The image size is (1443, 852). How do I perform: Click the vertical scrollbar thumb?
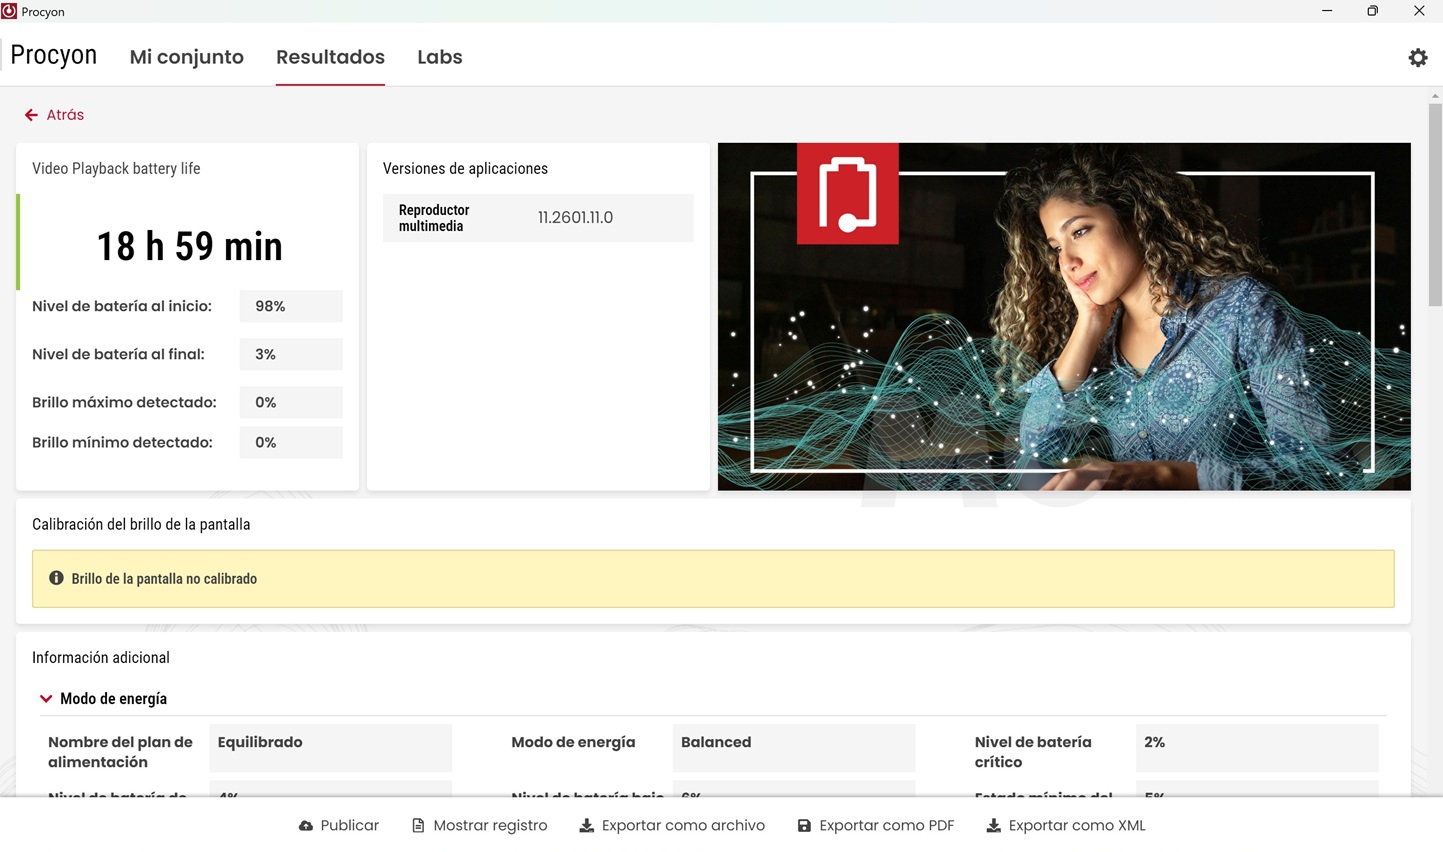click(x=1435, y=200)
